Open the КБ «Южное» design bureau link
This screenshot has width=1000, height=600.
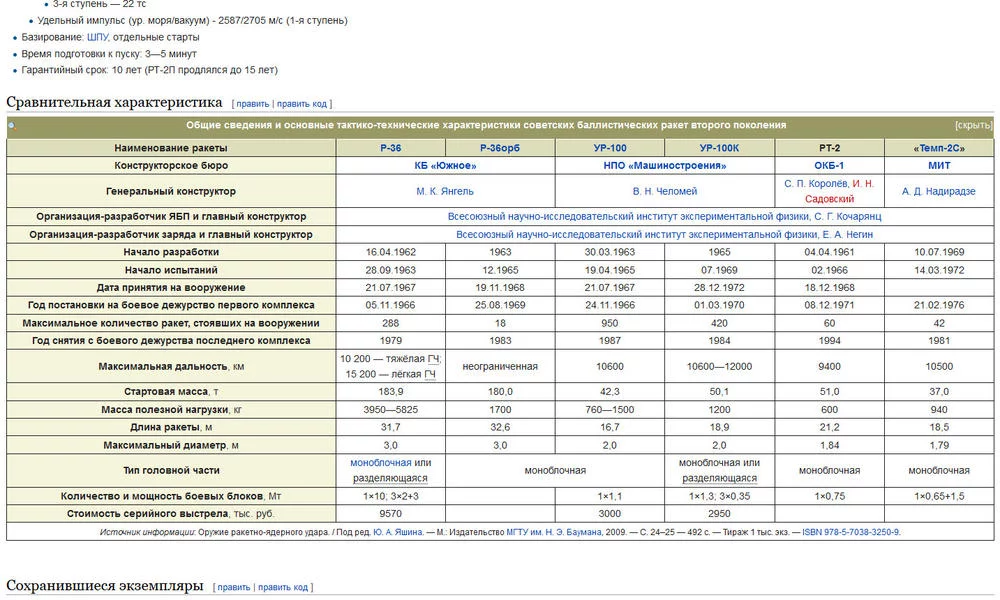coord(445,166)
